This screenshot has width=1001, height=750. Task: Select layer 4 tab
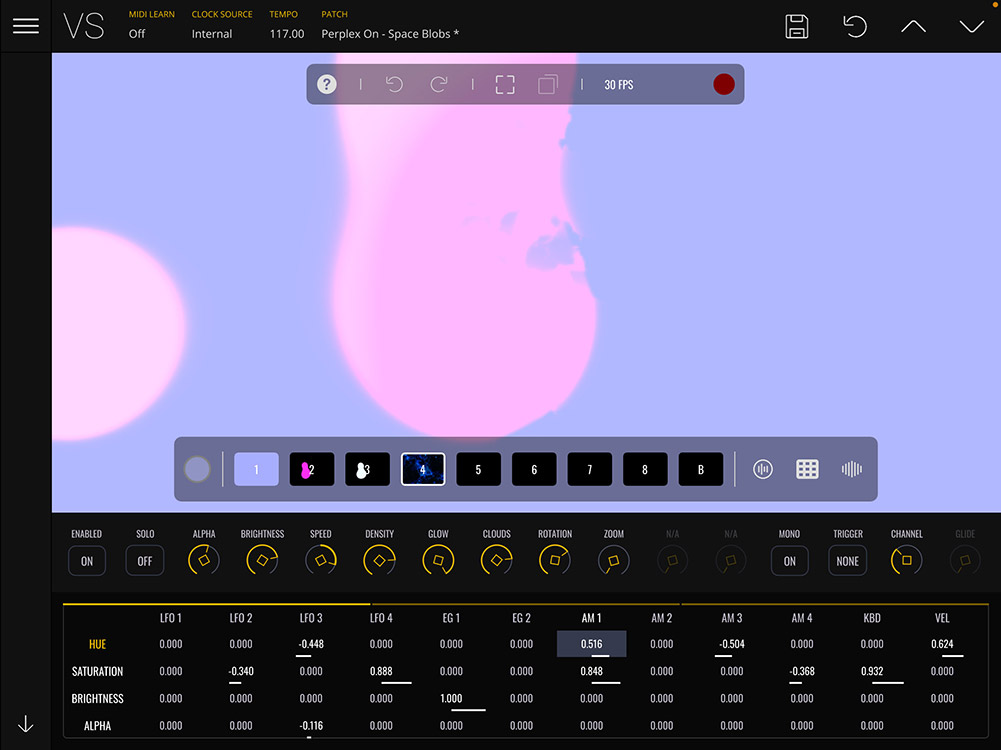423,469
